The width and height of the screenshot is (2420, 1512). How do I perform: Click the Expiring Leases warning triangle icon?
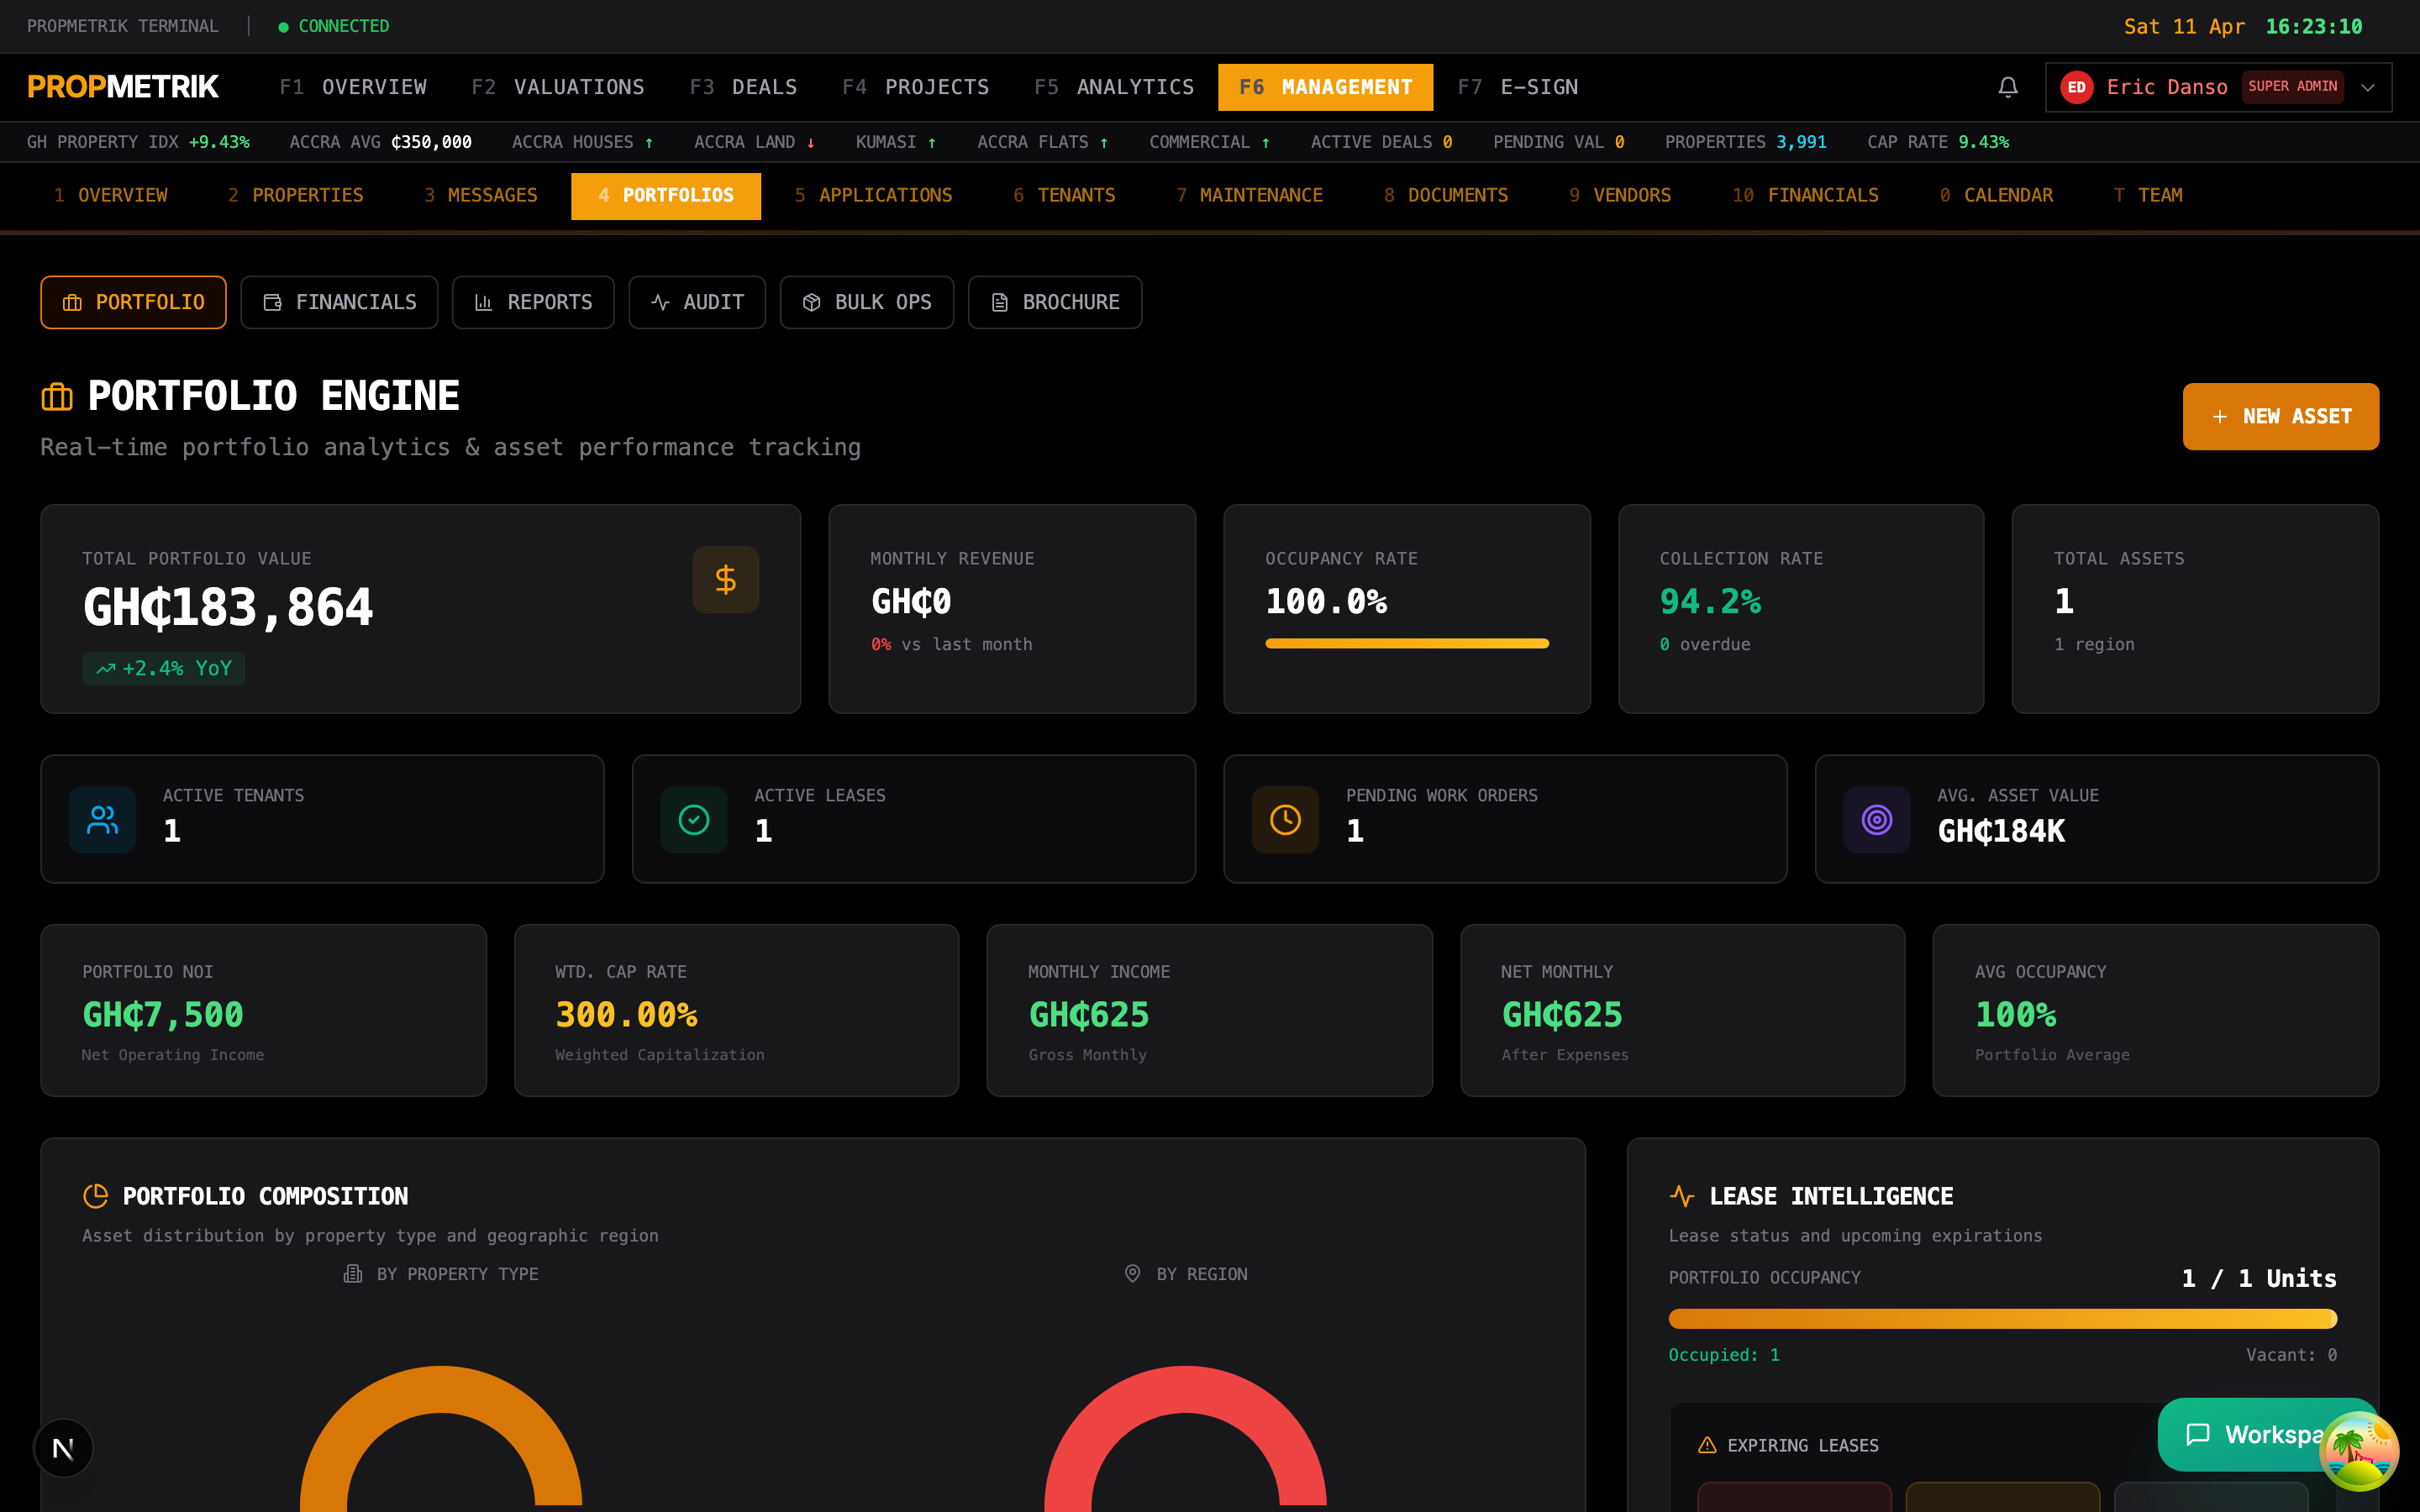point(1707,1445)
